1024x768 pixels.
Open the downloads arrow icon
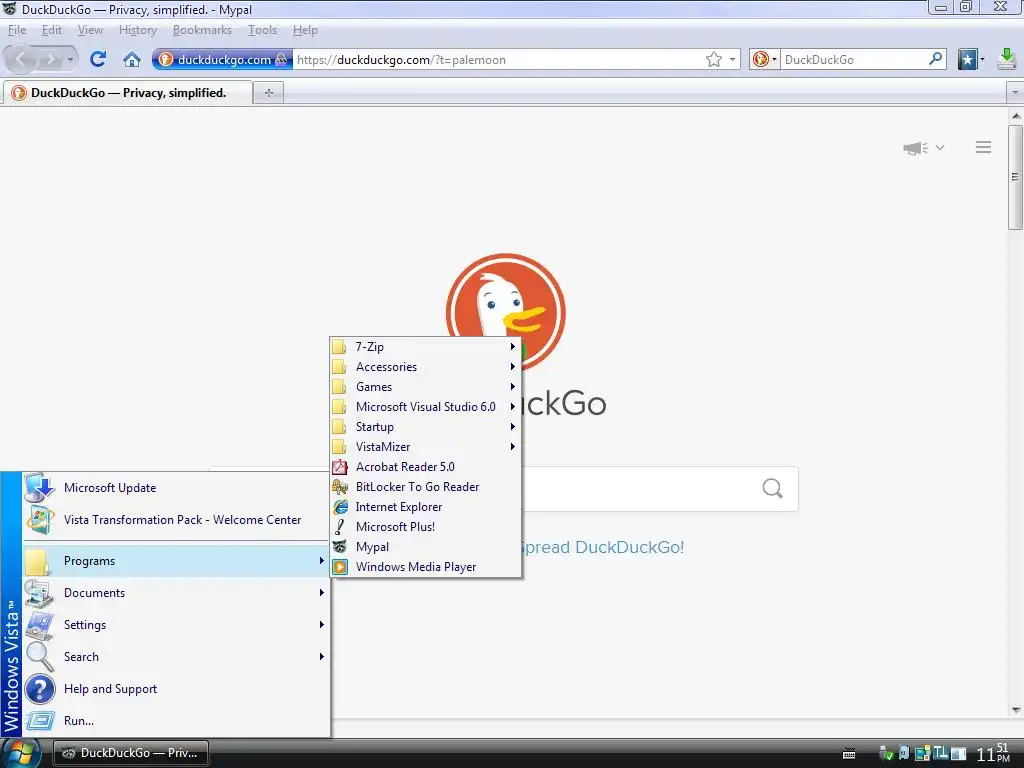coord(1006,59)
